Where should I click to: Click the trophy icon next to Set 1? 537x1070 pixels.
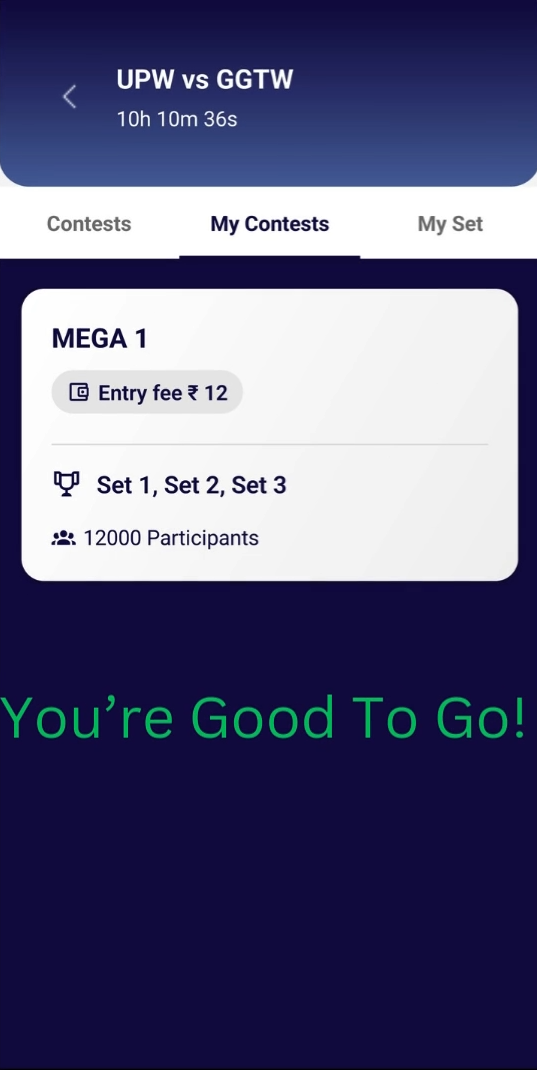[x=66, y=485]
